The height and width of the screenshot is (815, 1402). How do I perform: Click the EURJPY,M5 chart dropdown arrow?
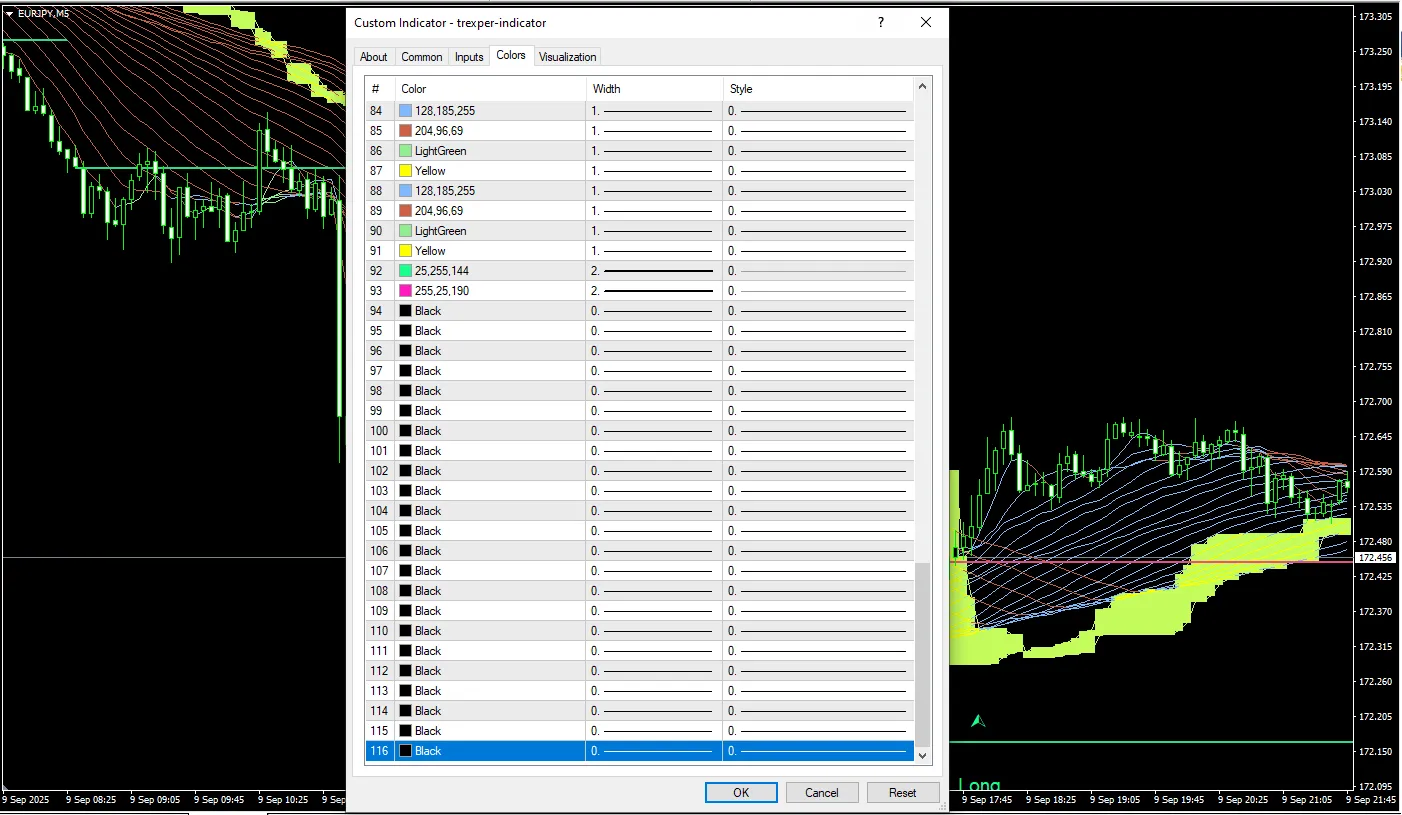pyautogui.click(x=10, y=13)
